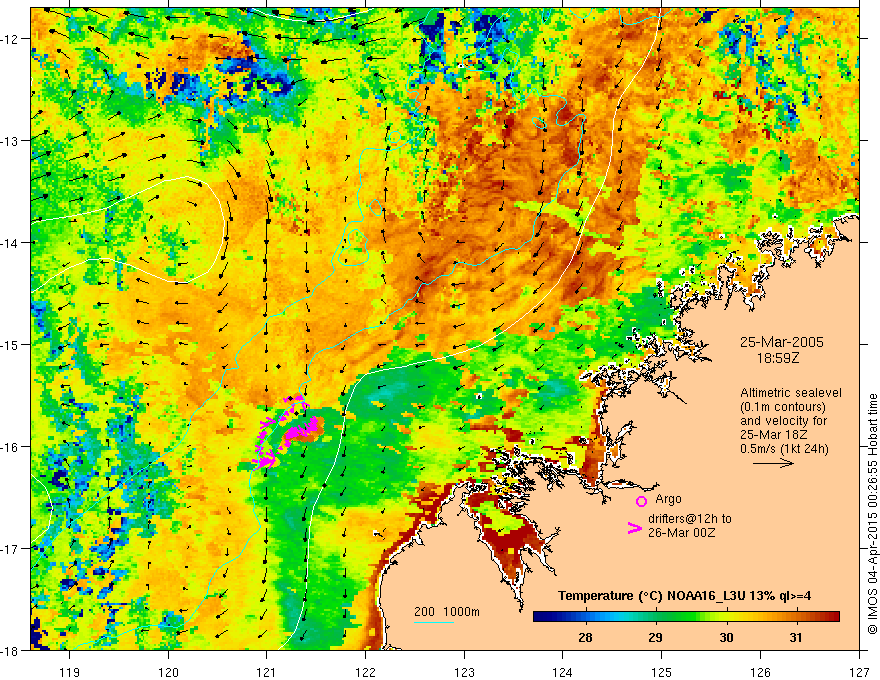Click the Argo legend label
Viewport: 880px width, 680px height.
668,499
